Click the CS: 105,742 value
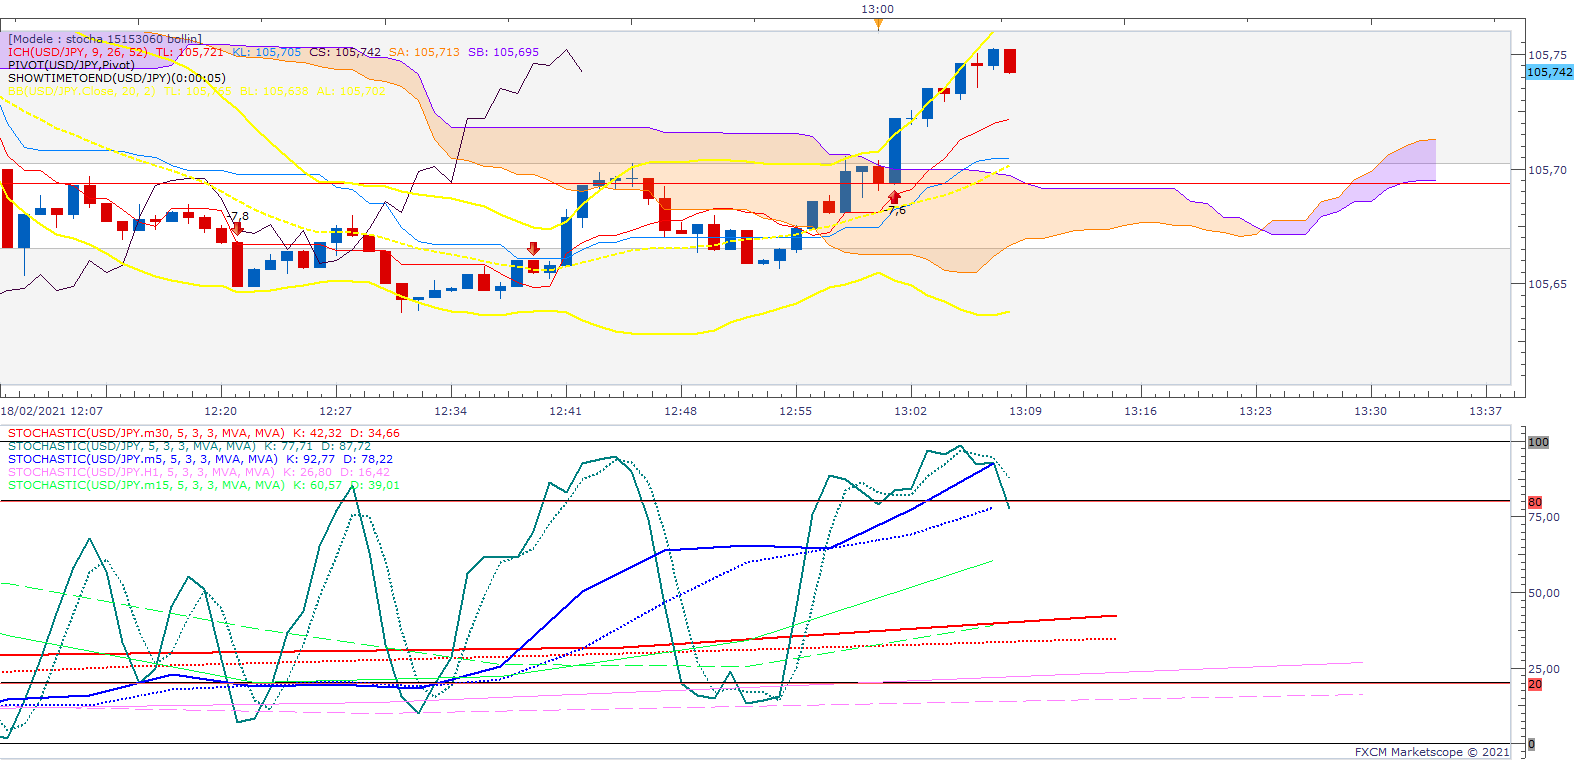 (x=345, y=52)
